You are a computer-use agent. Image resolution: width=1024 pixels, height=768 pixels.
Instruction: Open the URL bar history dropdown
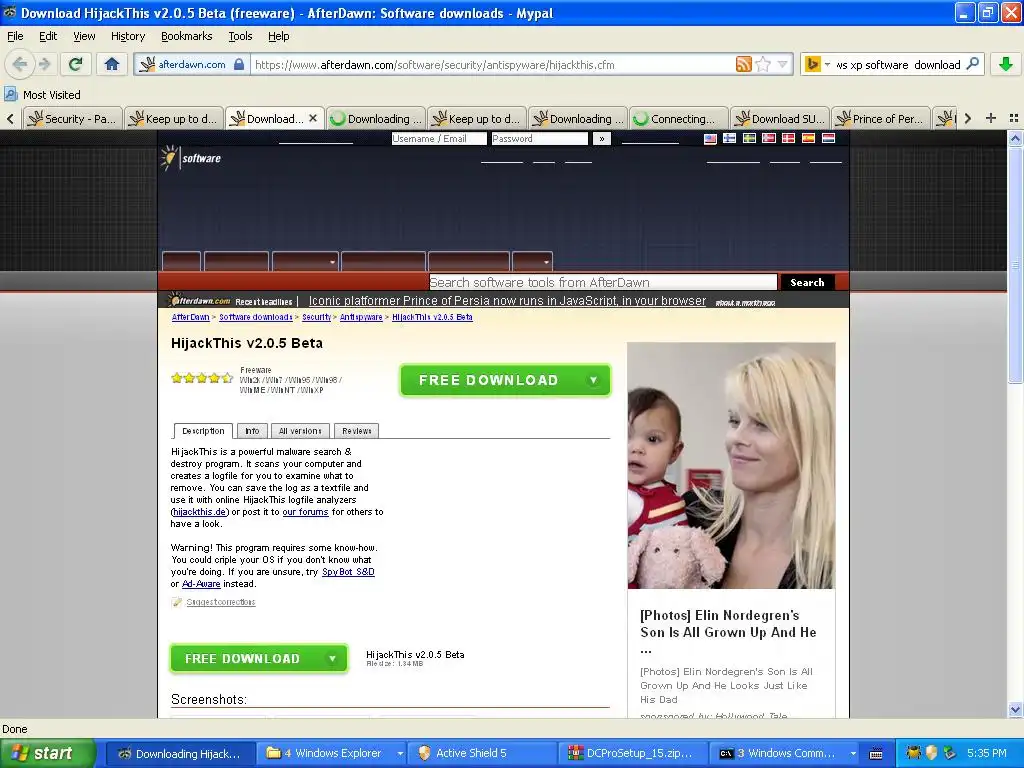782,64
